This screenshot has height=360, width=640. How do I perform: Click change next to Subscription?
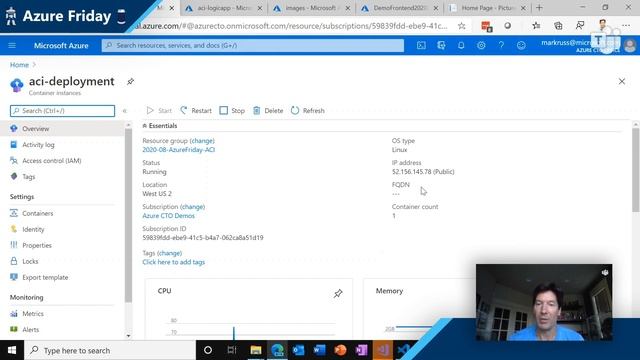click(192, 207)
